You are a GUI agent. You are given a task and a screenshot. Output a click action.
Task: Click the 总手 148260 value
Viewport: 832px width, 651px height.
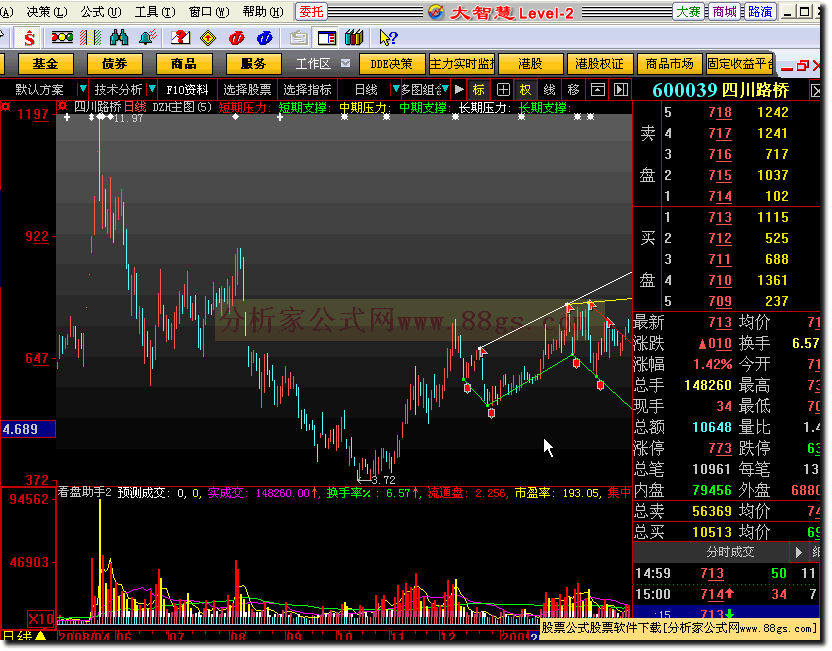tap(708, 386)
